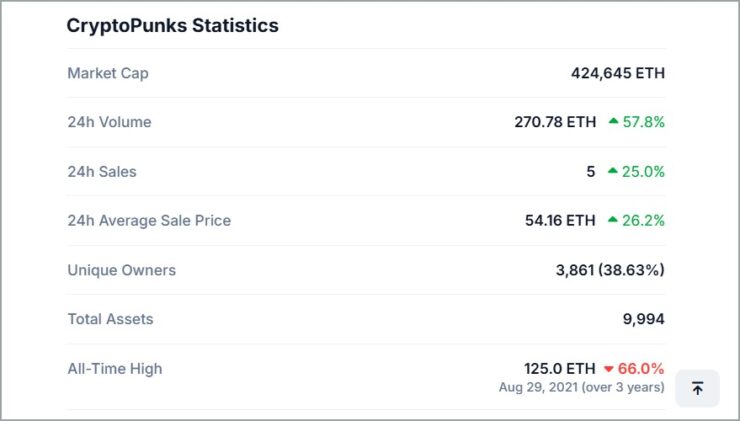Click the 24h Volume label
The width and height of the screenshot is (740, 421).
(x=109, y=122)
